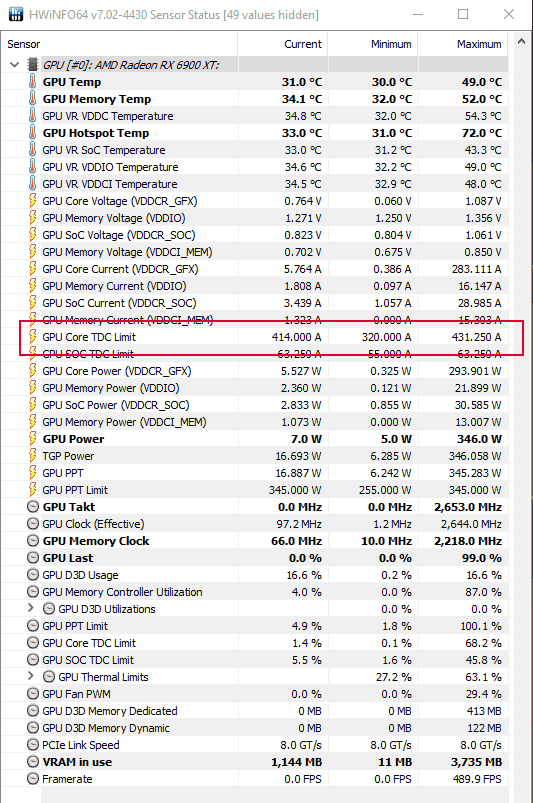Click the thermometer icon next to GPU Temp

pos(32,81)
